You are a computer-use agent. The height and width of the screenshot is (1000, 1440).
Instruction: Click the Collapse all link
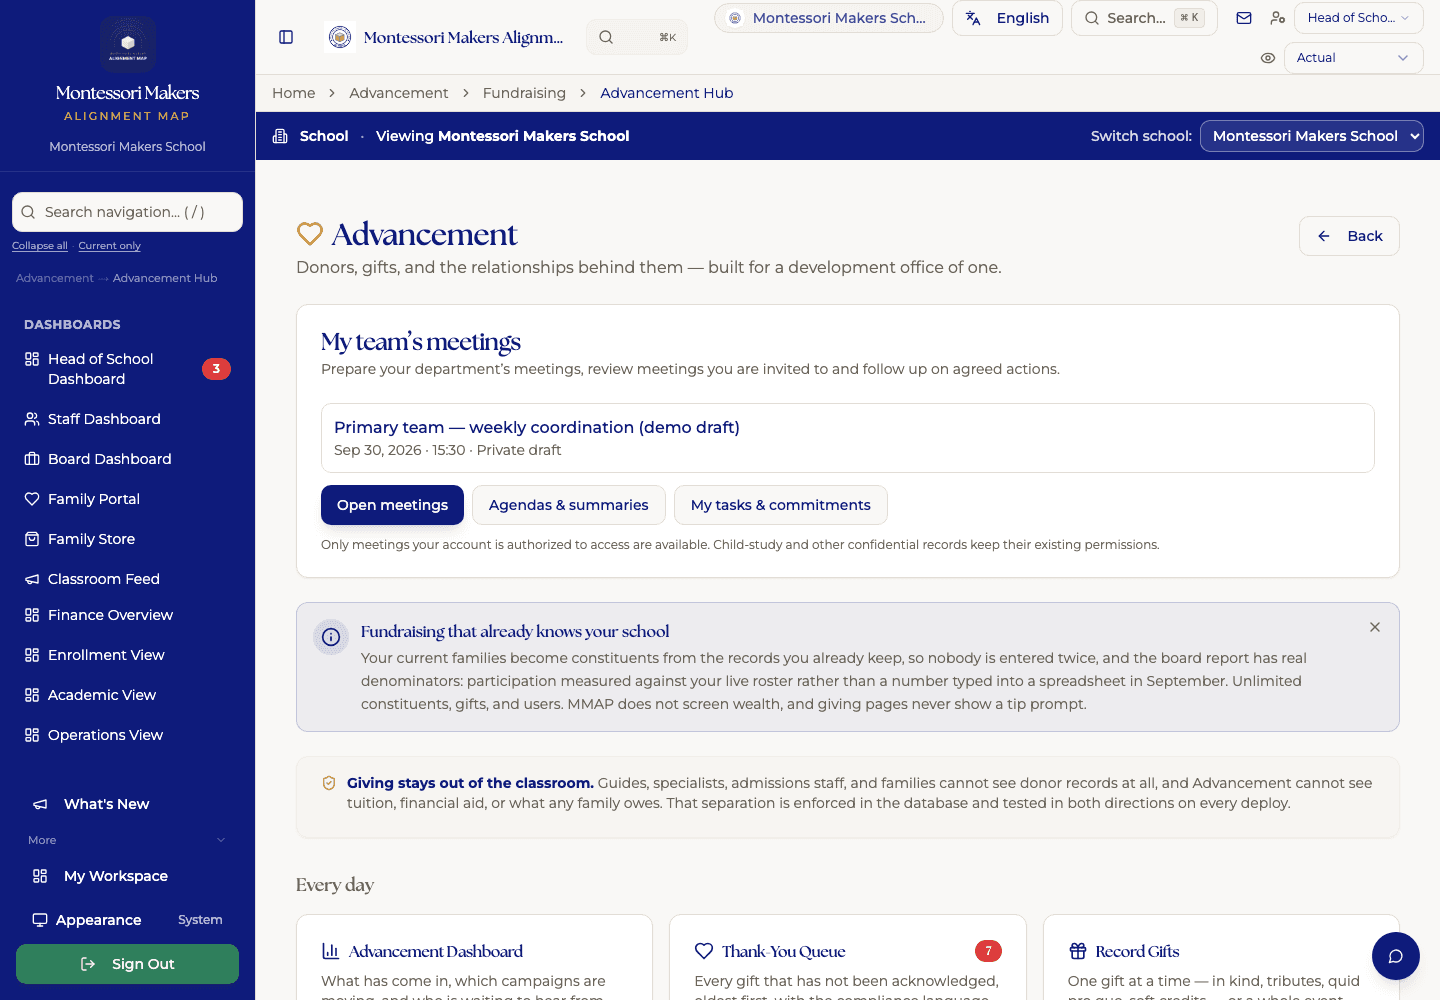coord(40,246)
